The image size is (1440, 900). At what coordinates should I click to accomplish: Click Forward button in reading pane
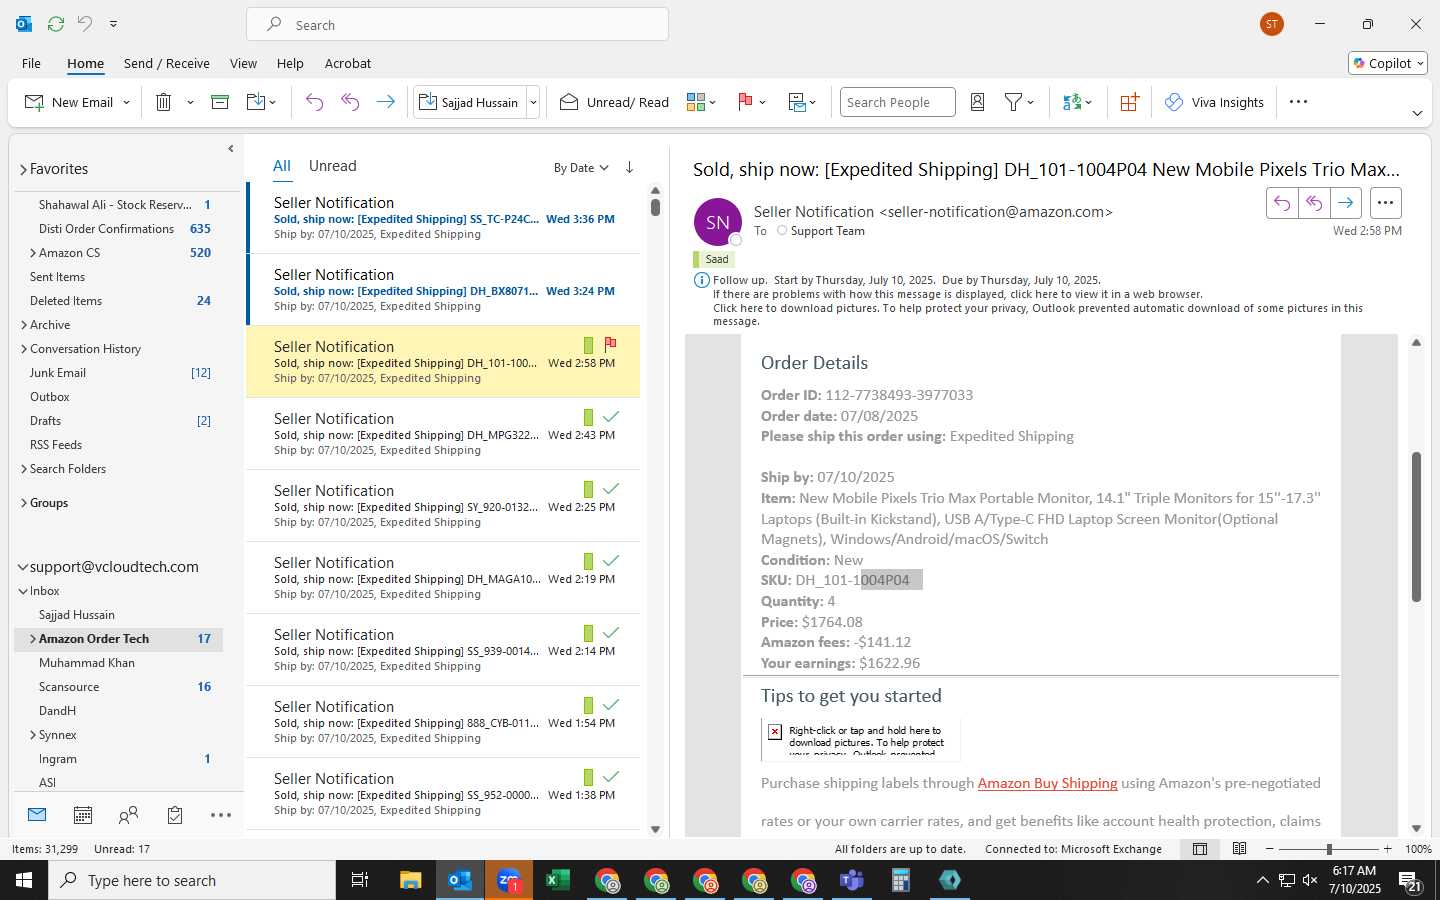point(1346,203)
